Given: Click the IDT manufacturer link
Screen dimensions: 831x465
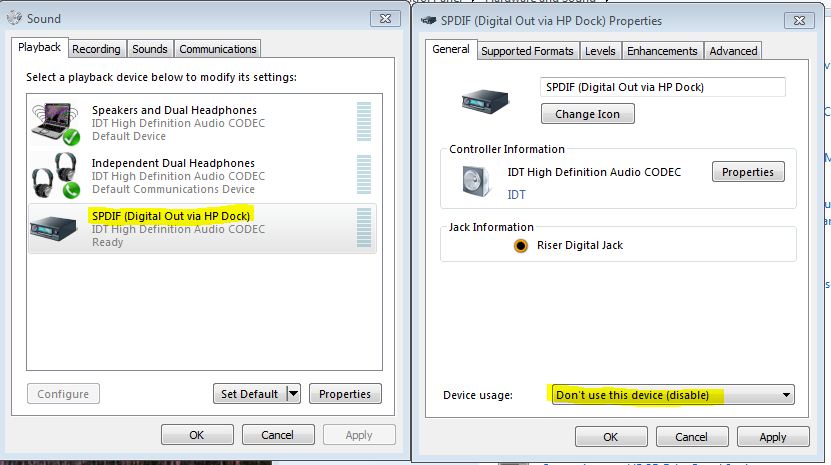Looking at the screenshot, I should point(516,195).
